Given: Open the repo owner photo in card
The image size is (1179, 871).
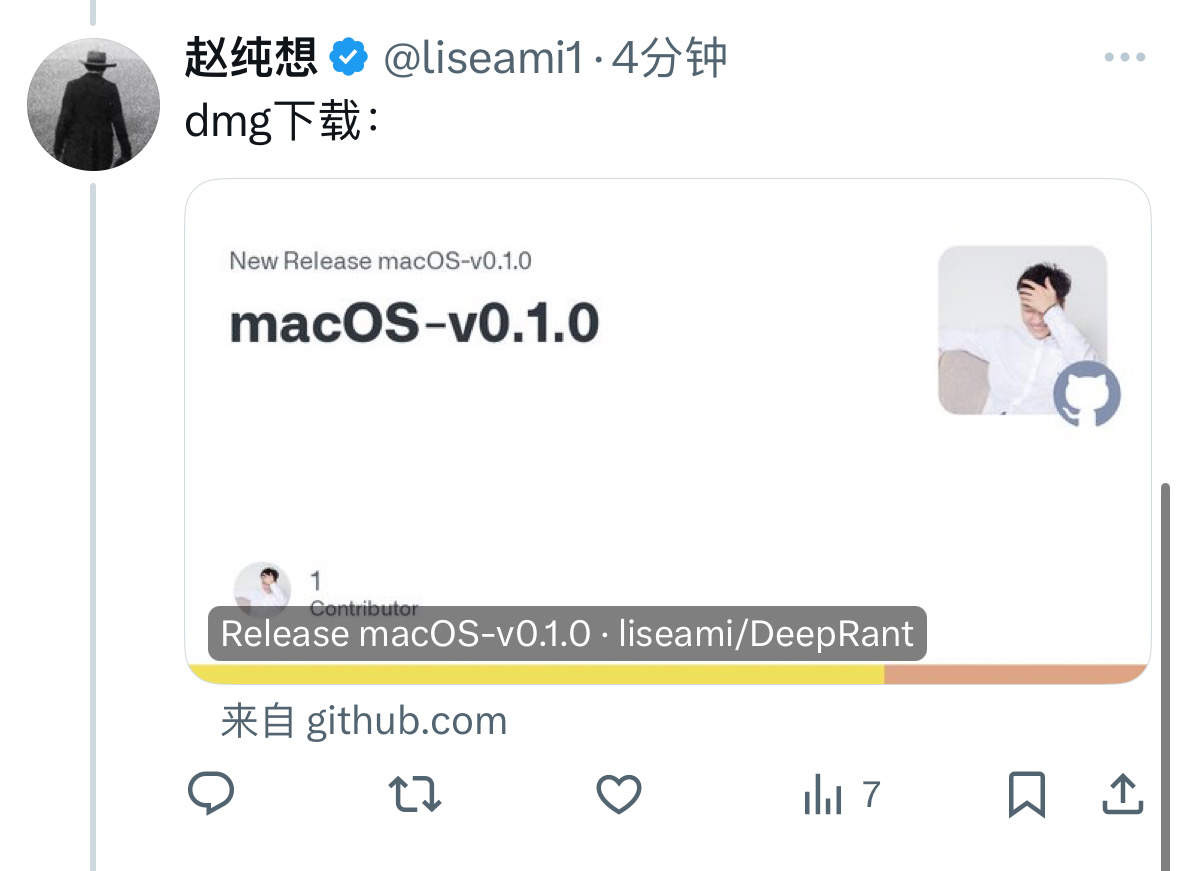Looking at the screenshot, I should click(1023, 329).
